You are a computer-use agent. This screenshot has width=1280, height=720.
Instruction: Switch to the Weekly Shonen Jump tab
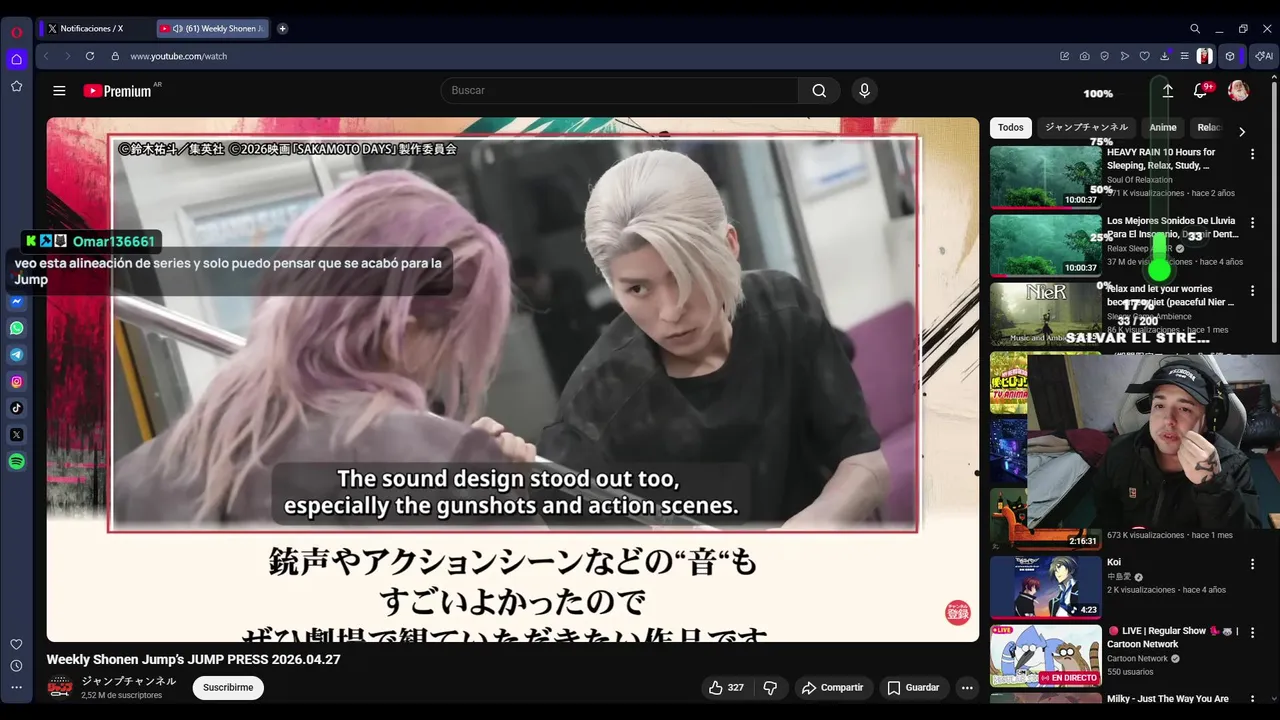[214, 29]
